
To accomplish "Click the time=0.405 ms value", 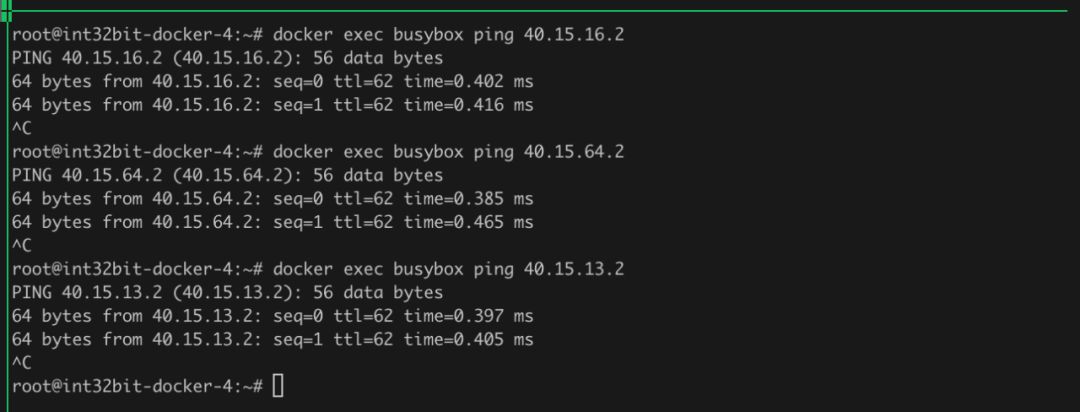I will (468, 339).
